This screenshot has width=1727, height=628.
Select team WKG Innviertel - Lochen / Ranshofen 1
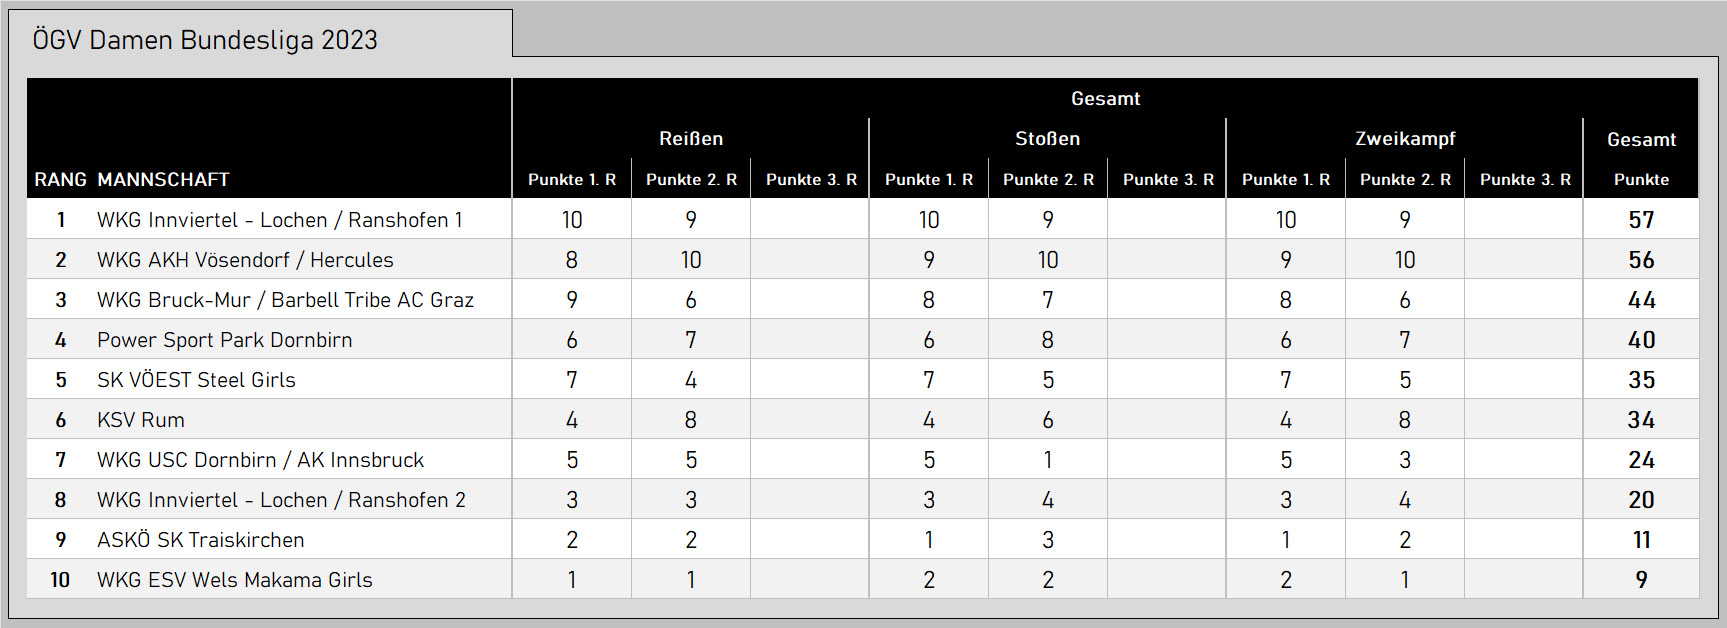(x=279, y=220)
